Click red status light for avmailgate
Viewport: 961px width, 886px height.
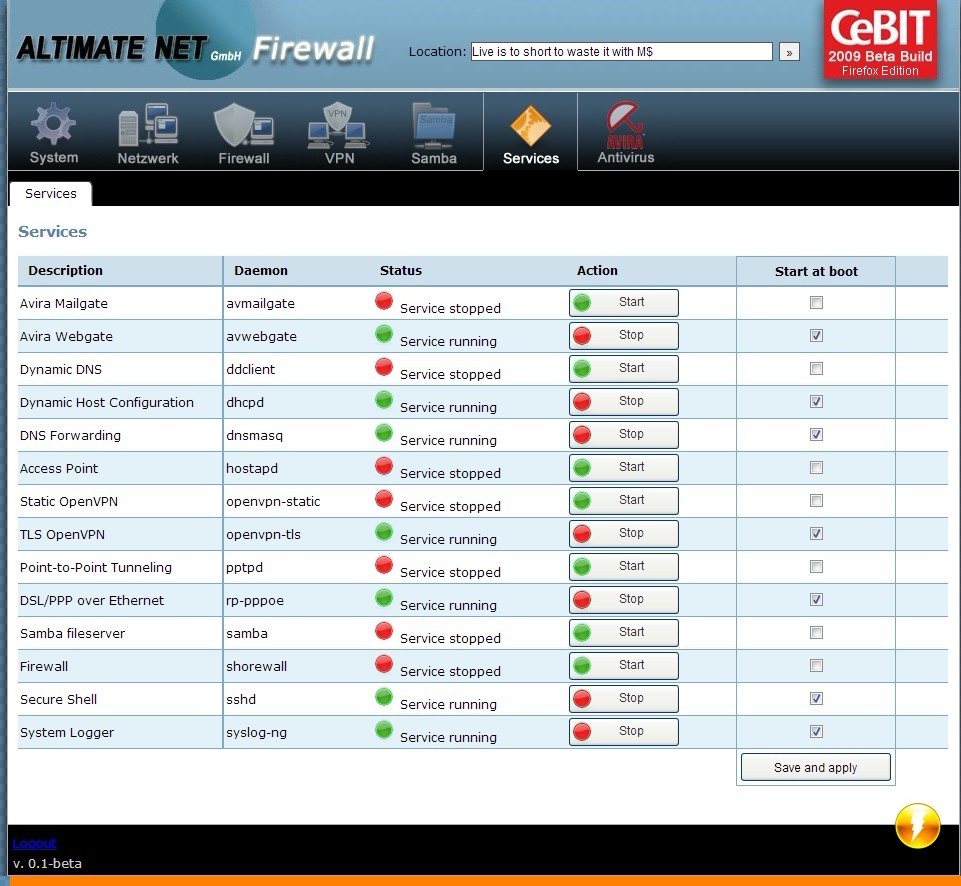(384, 301)
